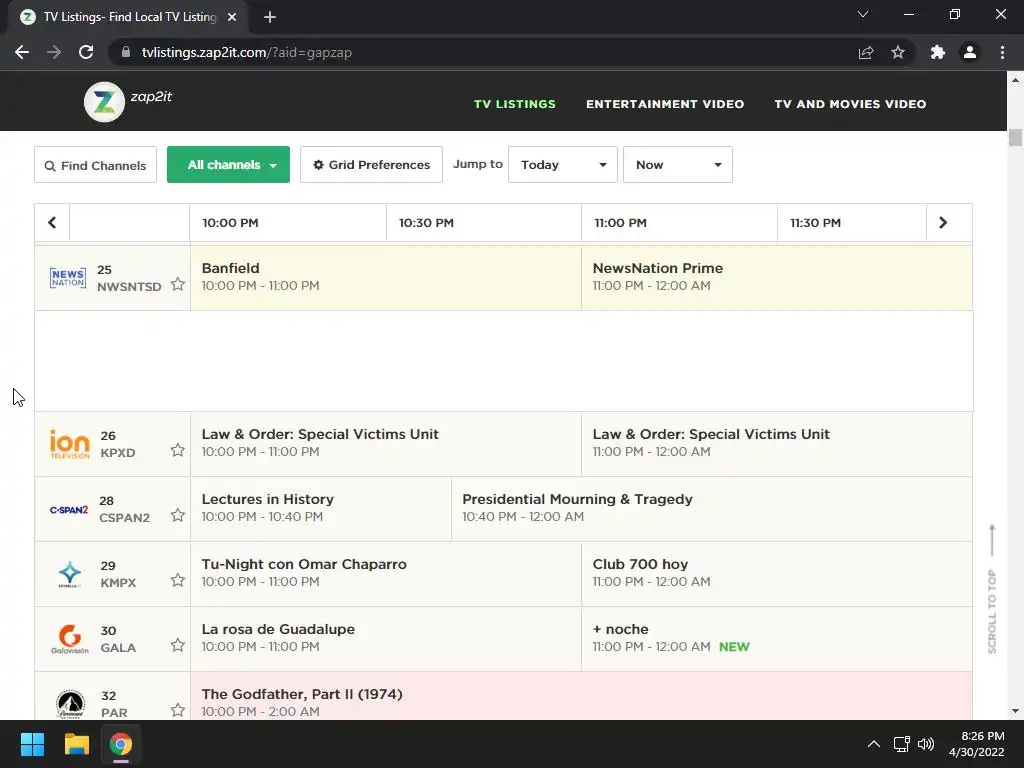Viewport: 1024px width, 768px height.
Task: Open a new browser tab
Action: 270,17
